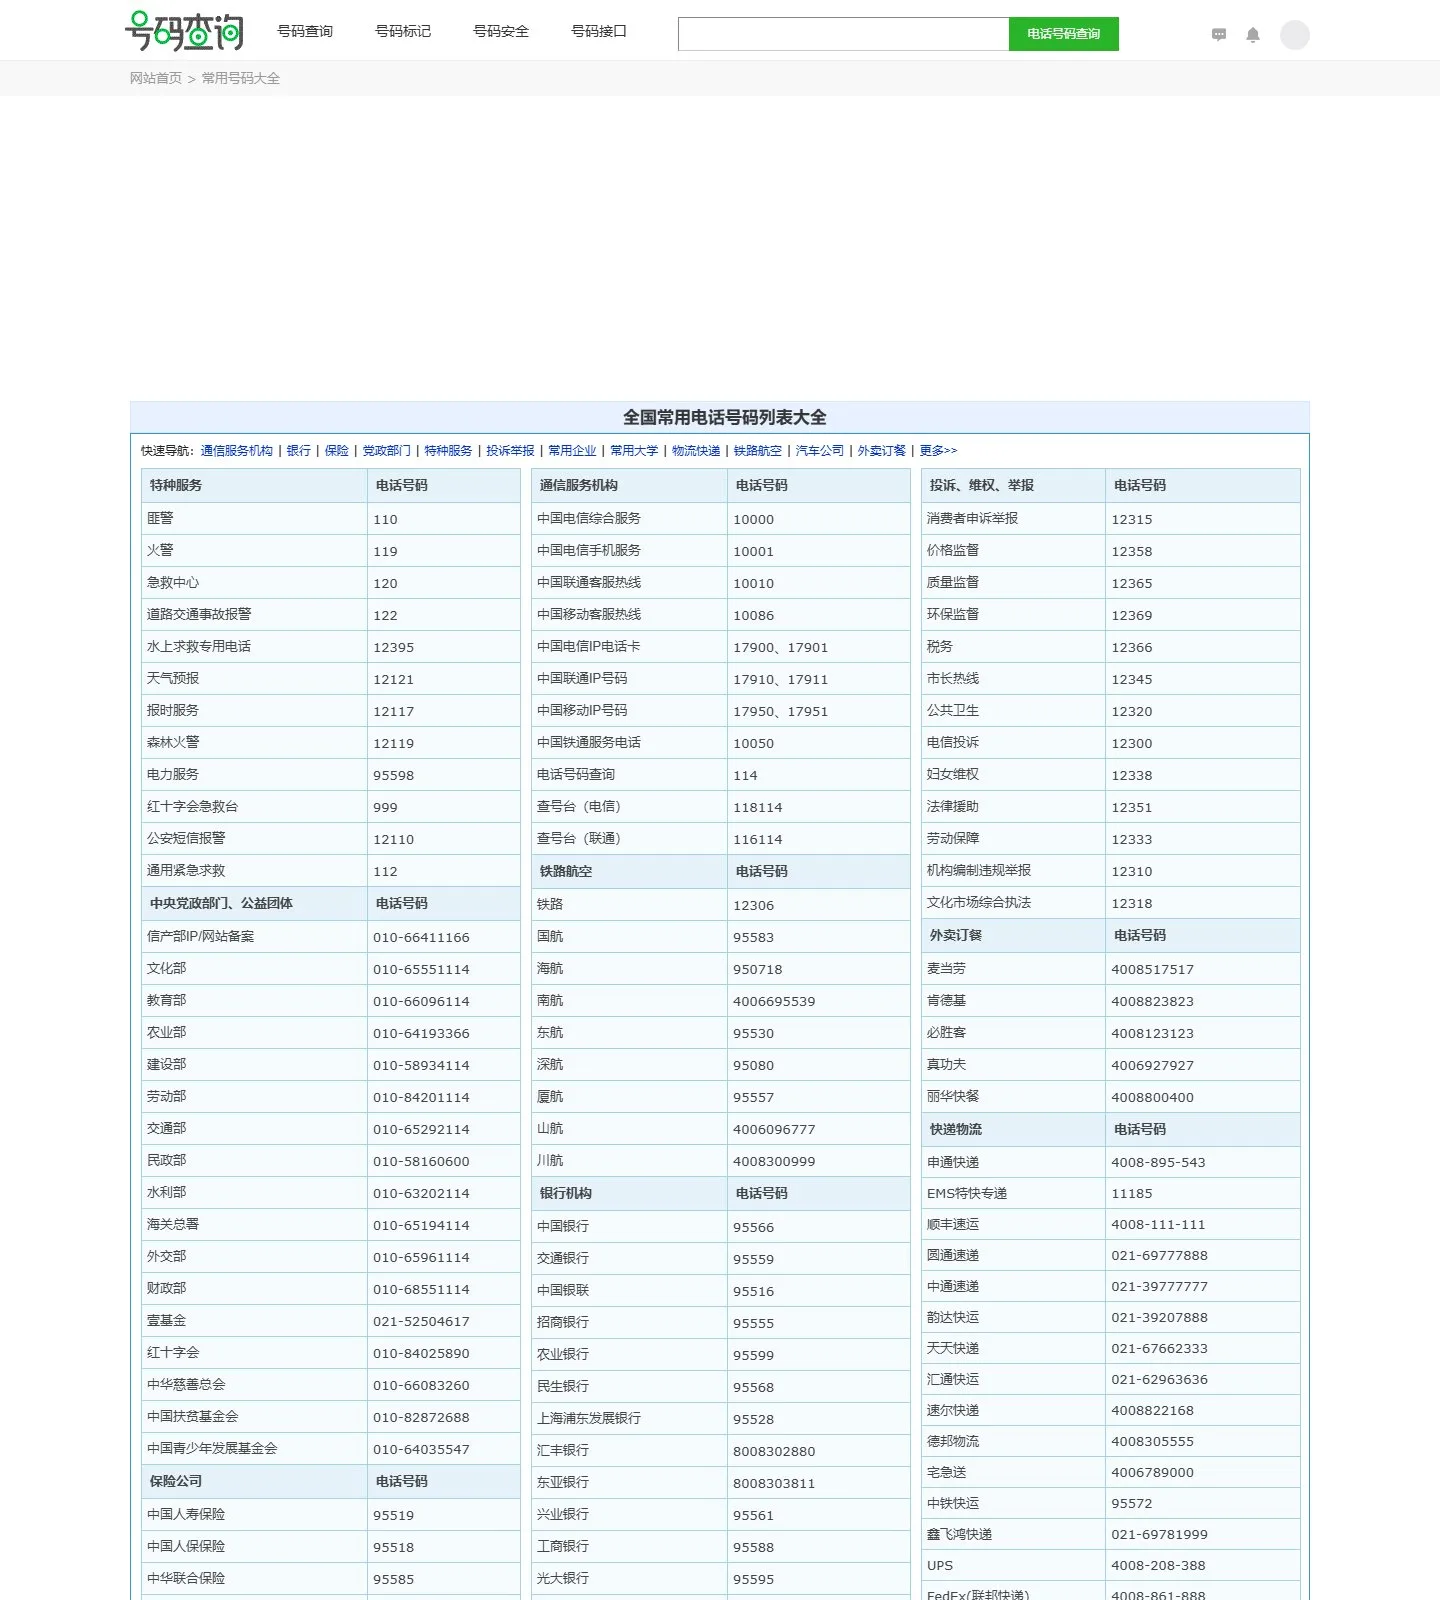
Task: Click the 电话号码查询 row in the 通信服务机构 table
Action: coord(576,774)
